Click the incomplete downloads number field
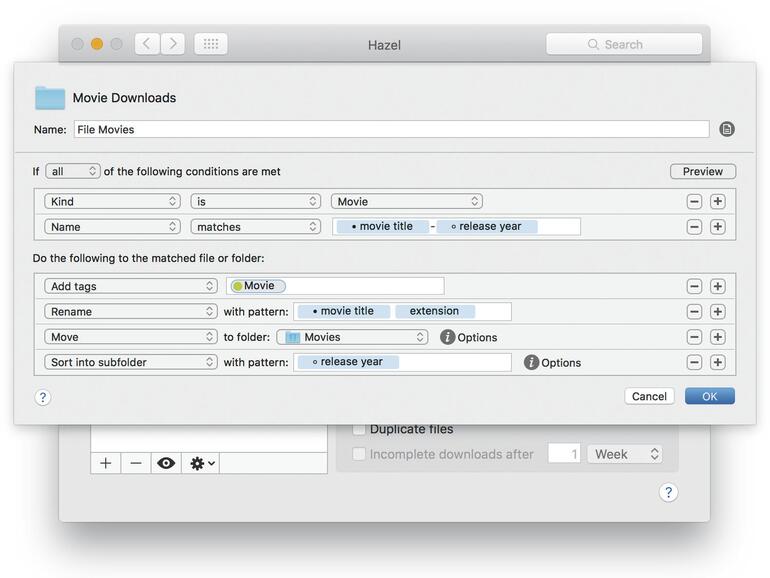 click(x=564, y=454)
